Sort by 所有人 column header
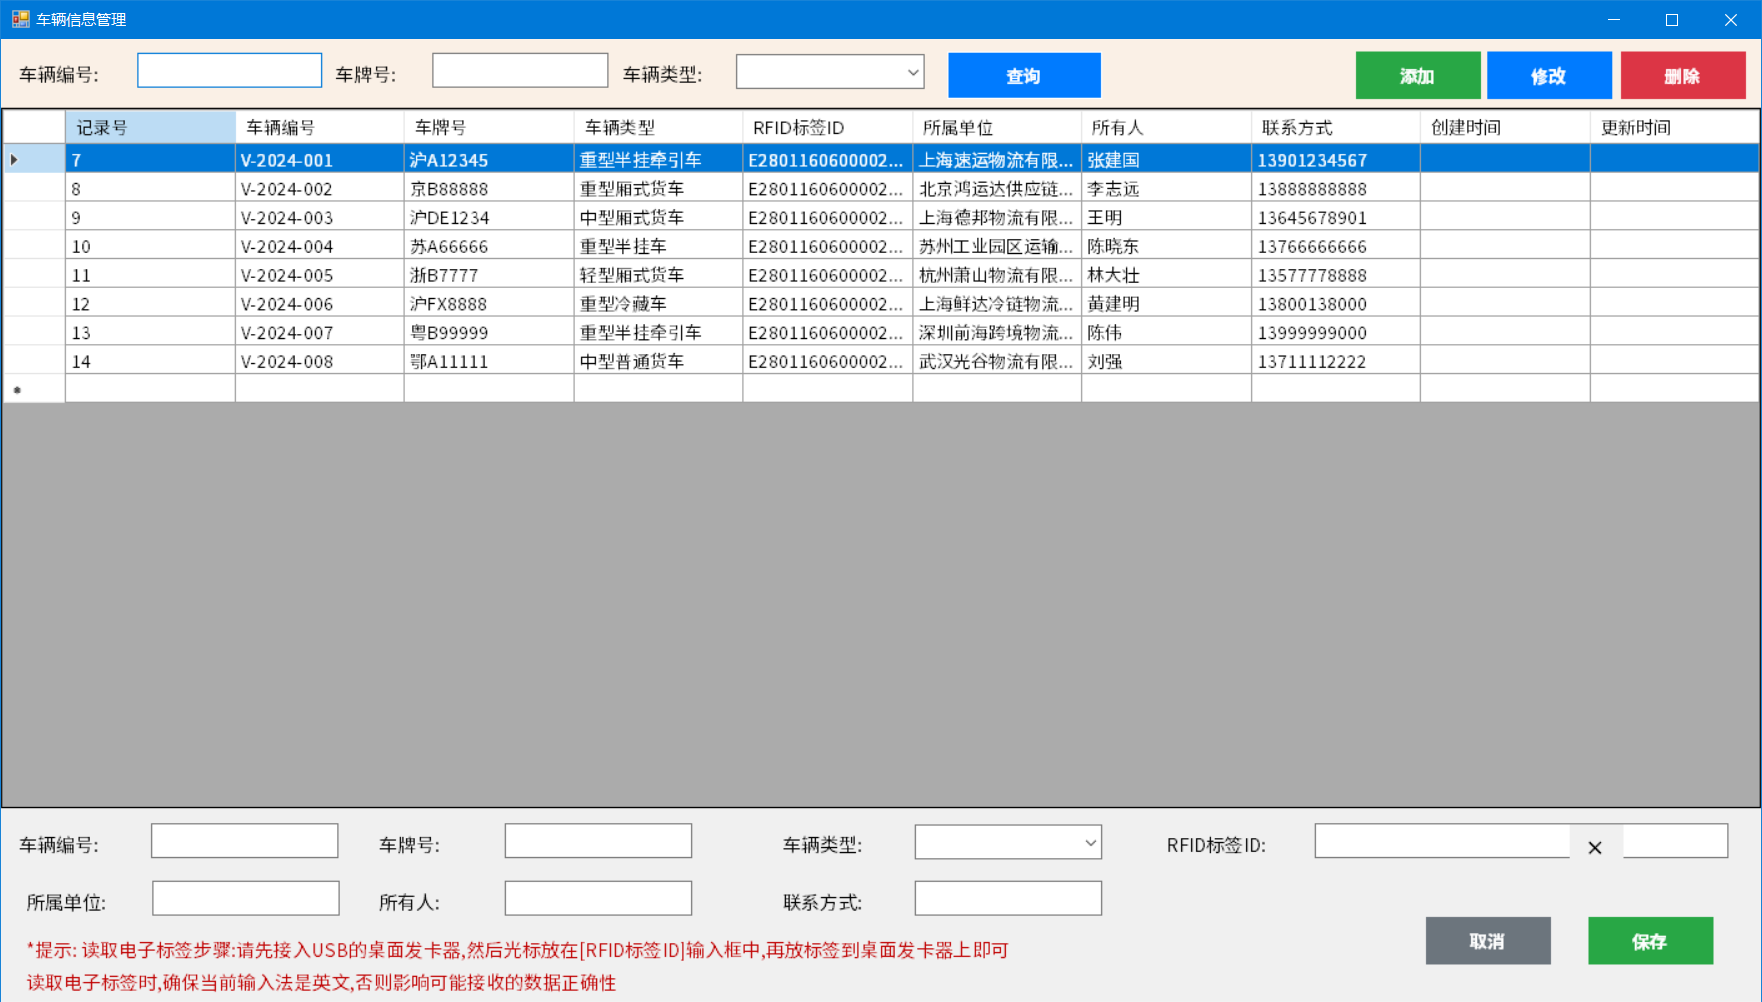 tap(1167, 128)
